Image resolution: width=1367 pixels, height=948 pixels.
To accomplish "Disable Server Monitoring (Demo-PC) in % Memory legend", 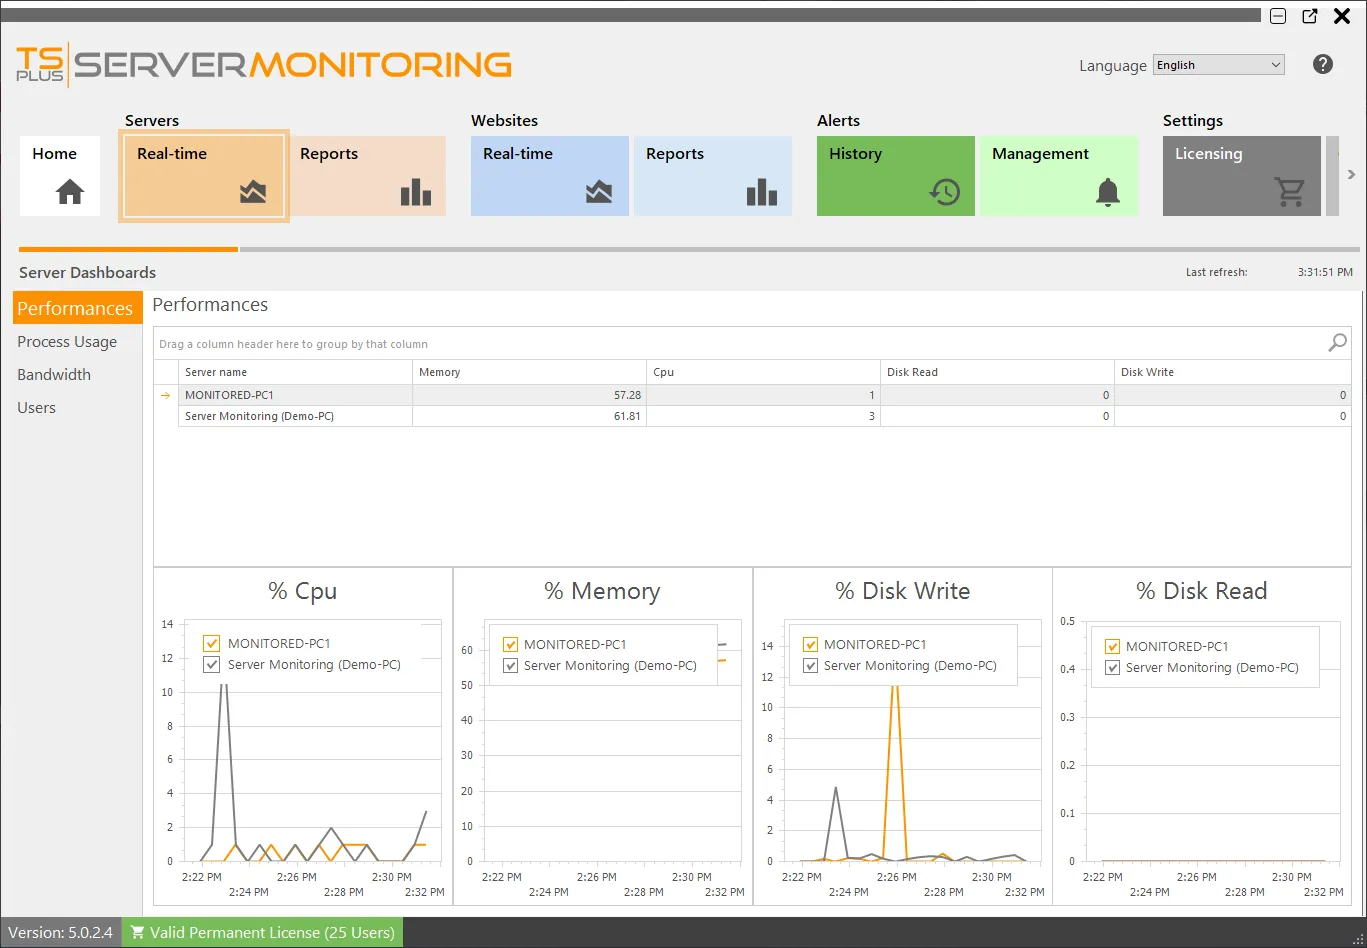I will pyautogui.click(x=510, y=665).
